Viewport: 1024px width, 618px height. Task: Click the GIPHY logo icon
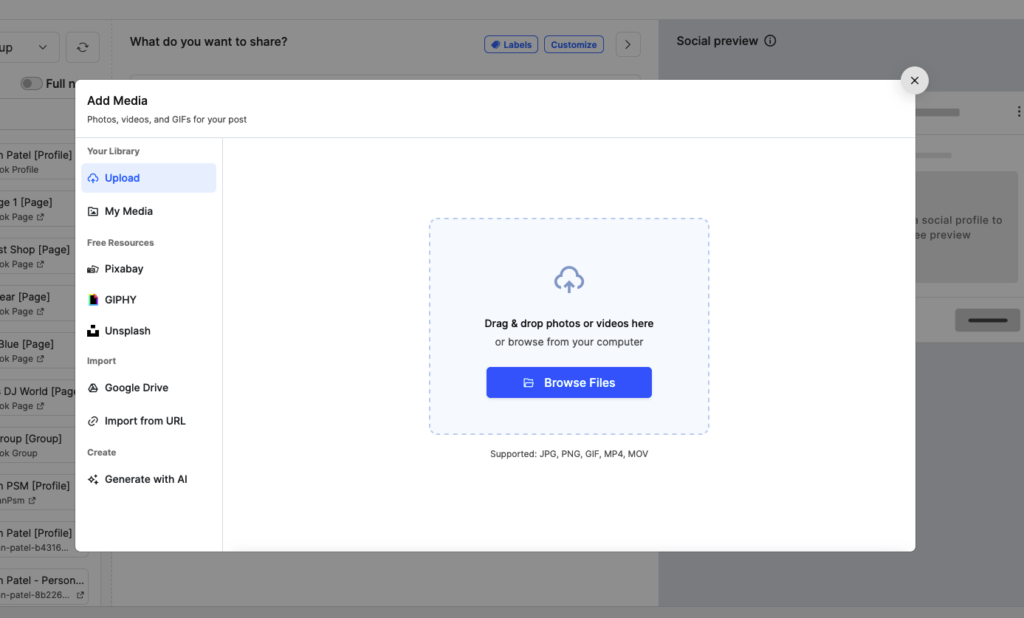point(93,300)
